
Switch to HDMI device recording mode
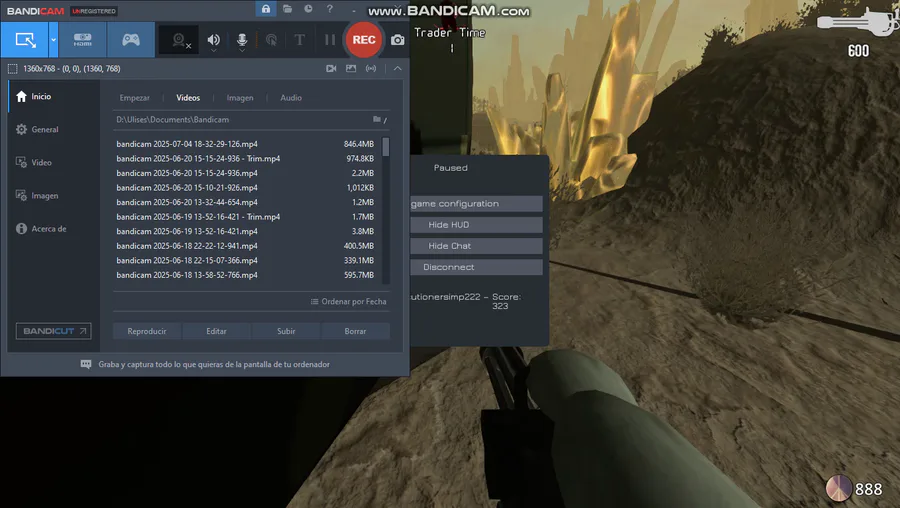tap(83, 40)
